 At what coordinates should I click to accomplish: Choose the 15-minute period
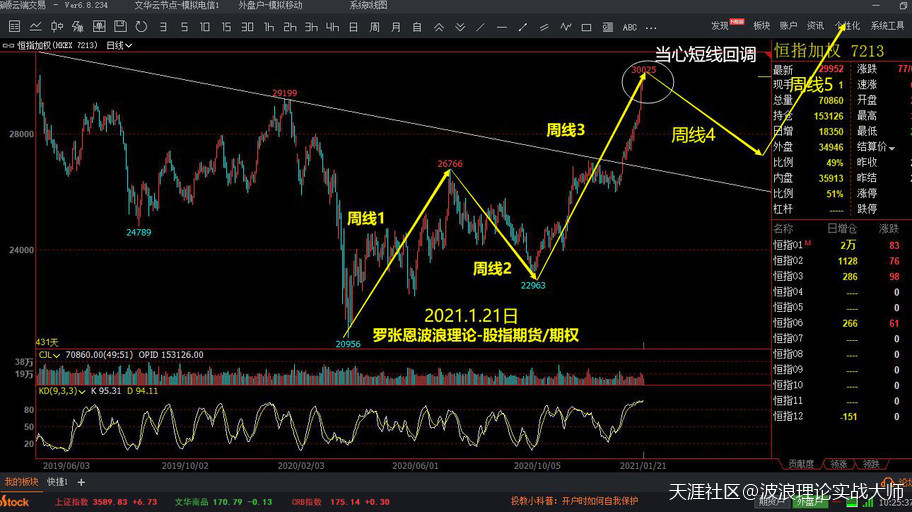tap(226, 27)
